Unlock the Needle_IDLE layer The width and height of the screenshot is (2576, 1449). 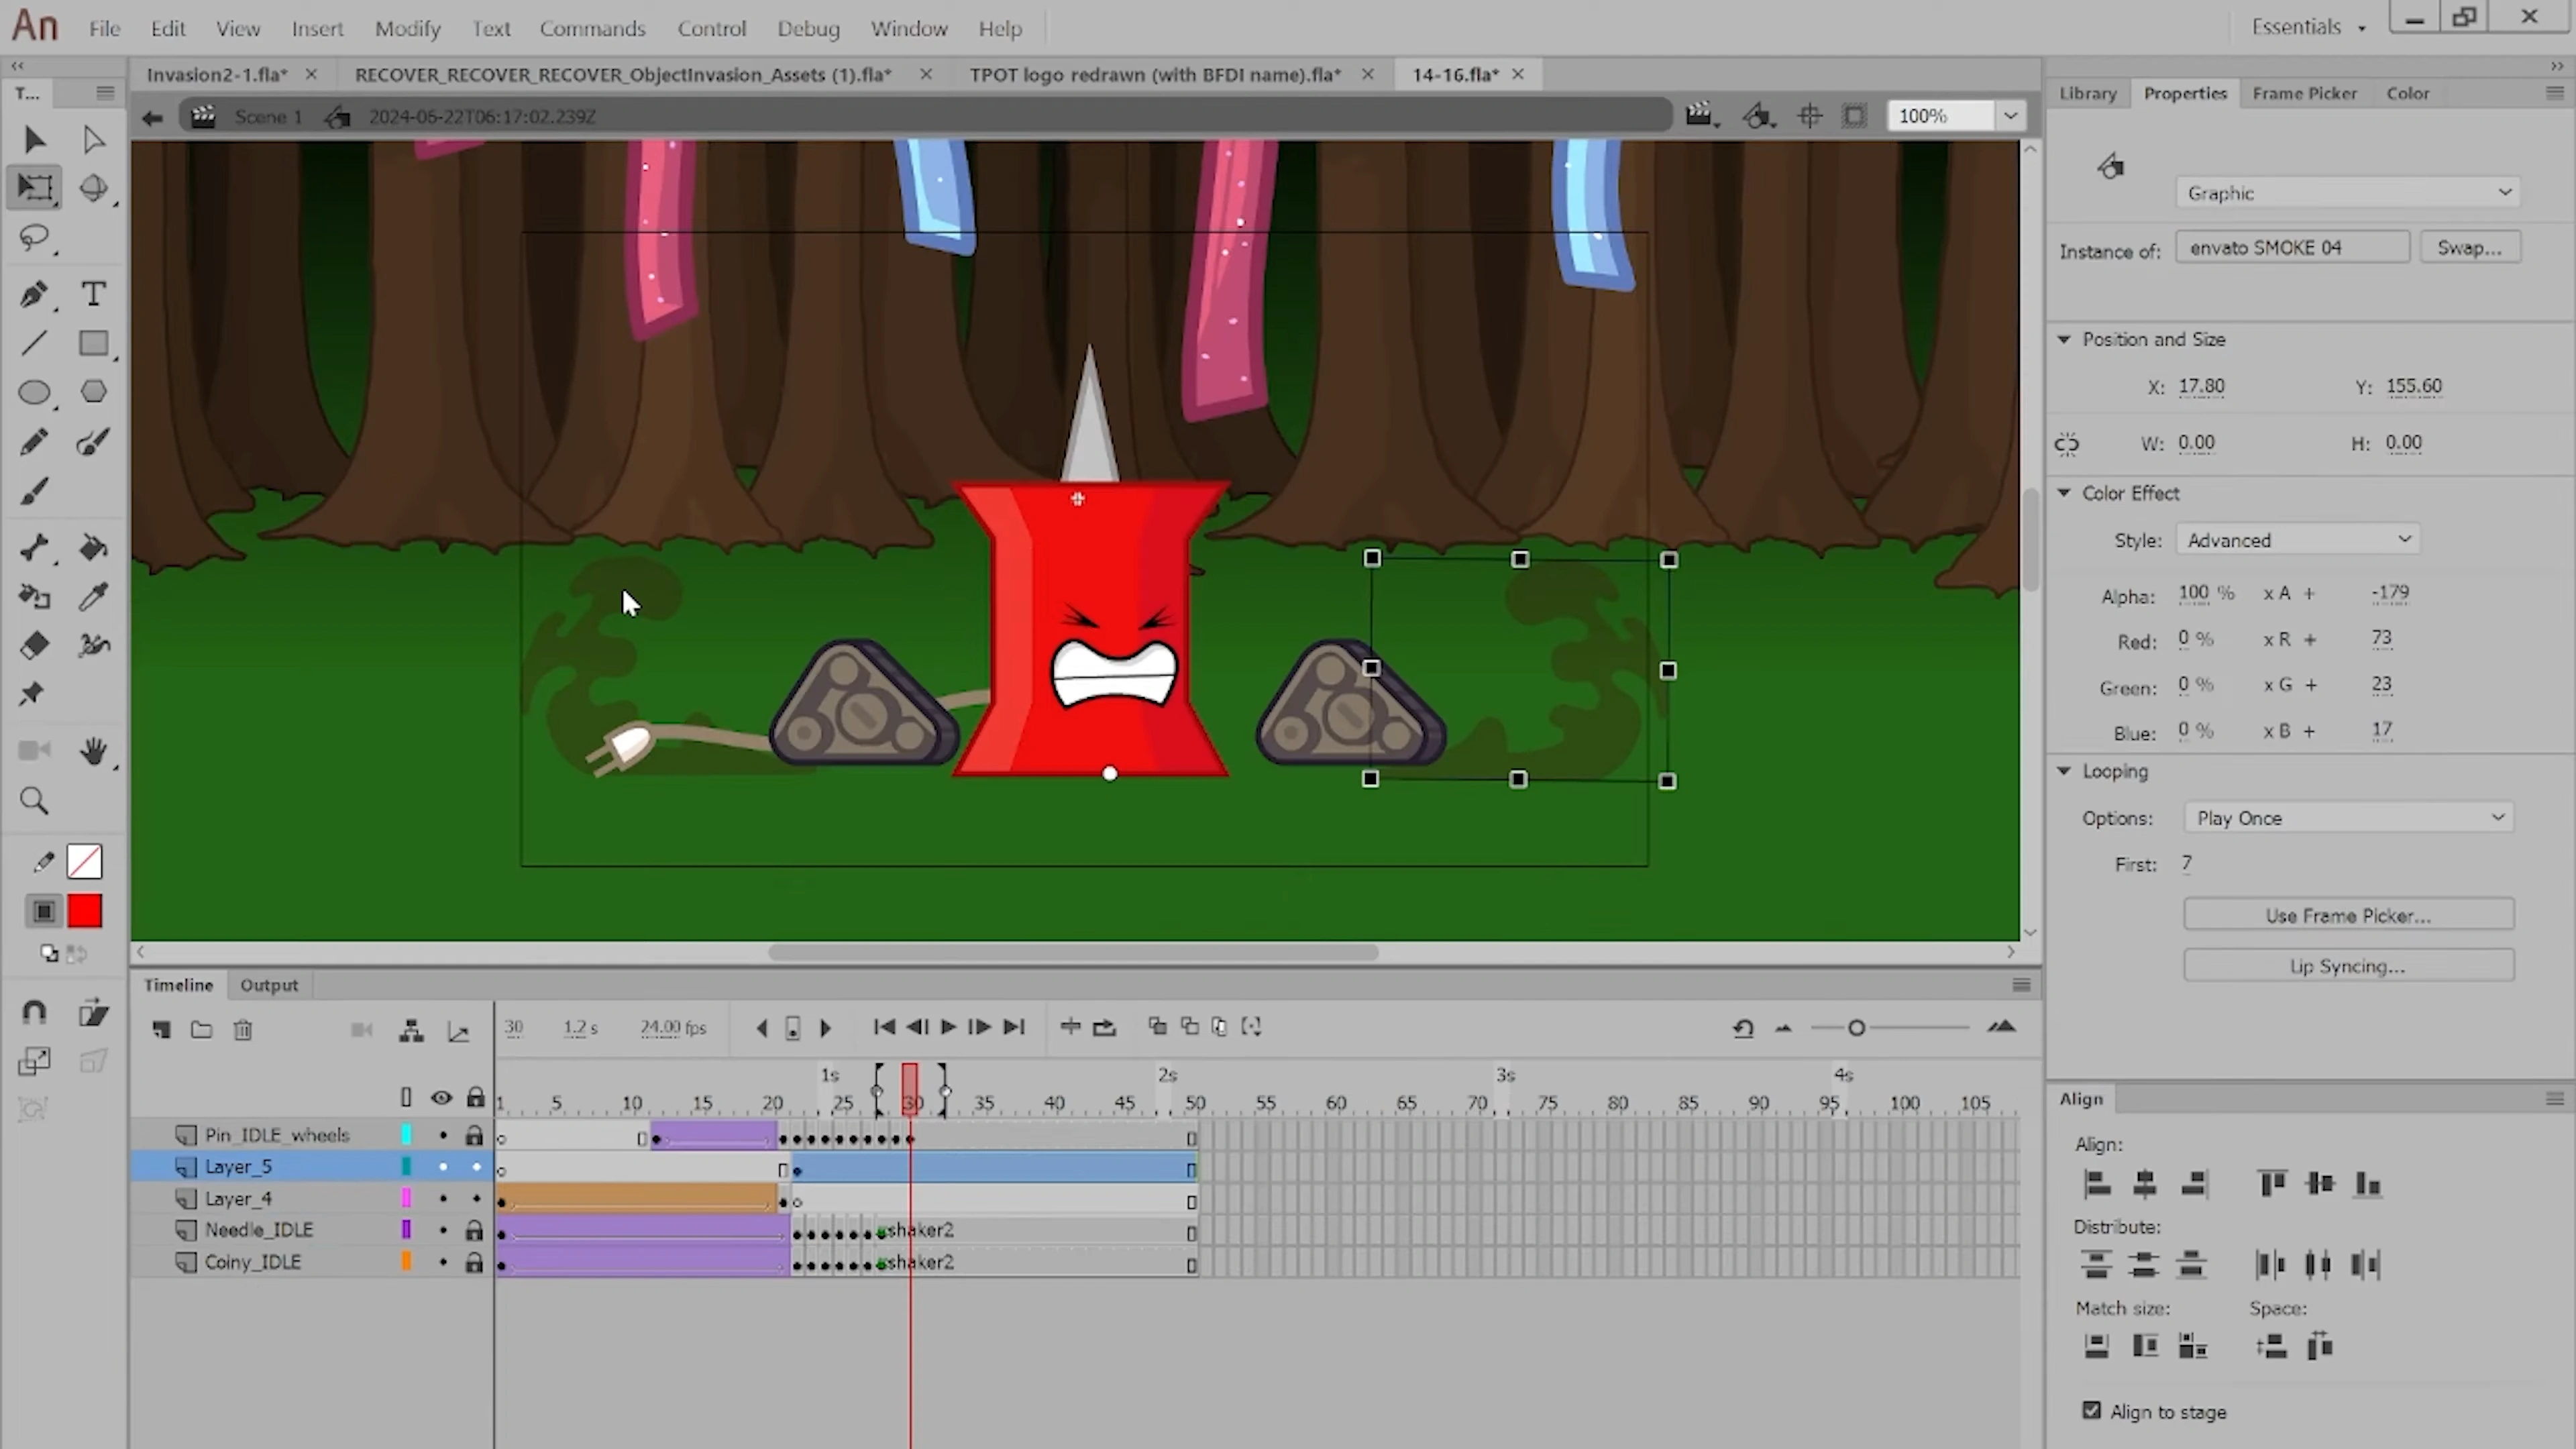tap(474, 1230)
